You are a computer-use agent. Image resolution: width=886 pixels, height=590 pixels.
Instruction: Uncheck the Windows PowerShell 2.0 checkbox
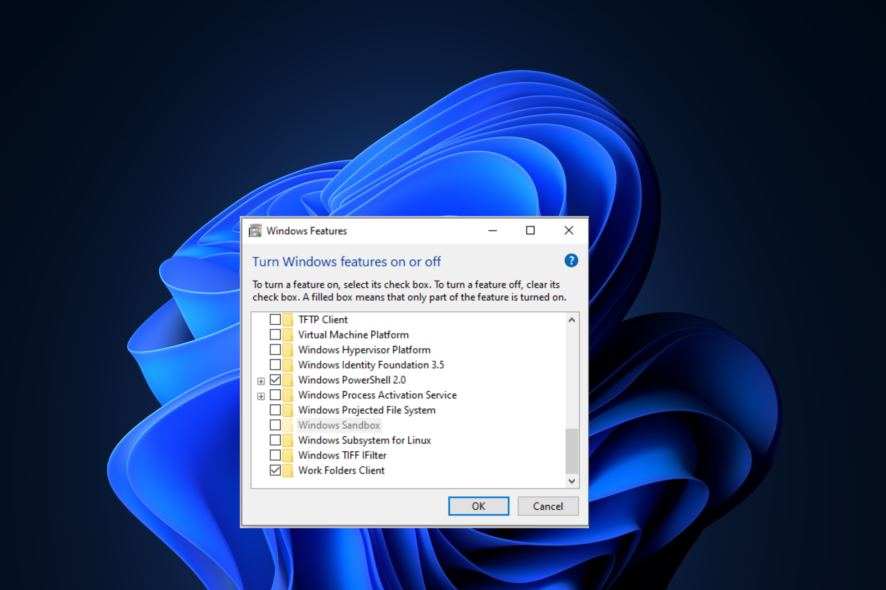[x=275, y=380]
